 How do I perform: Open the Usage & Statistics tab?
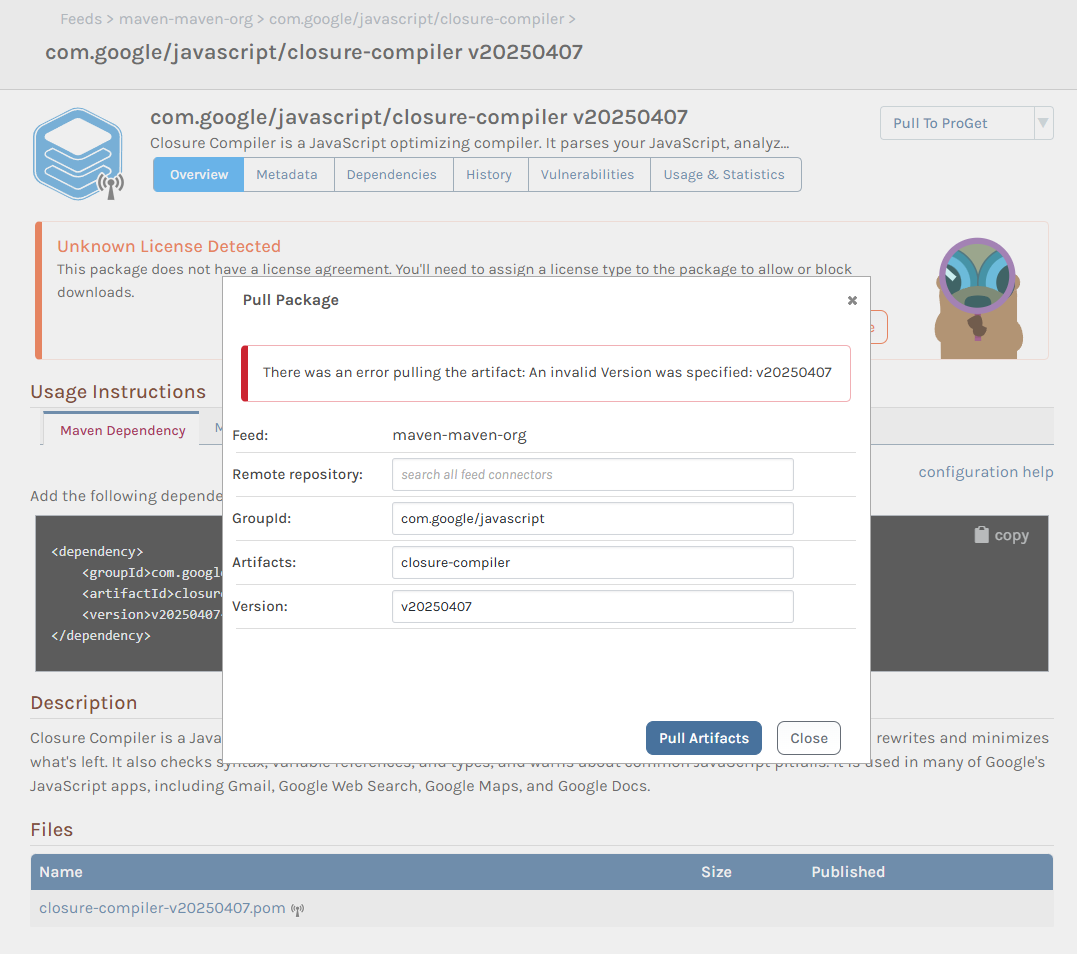coord(724,174)
